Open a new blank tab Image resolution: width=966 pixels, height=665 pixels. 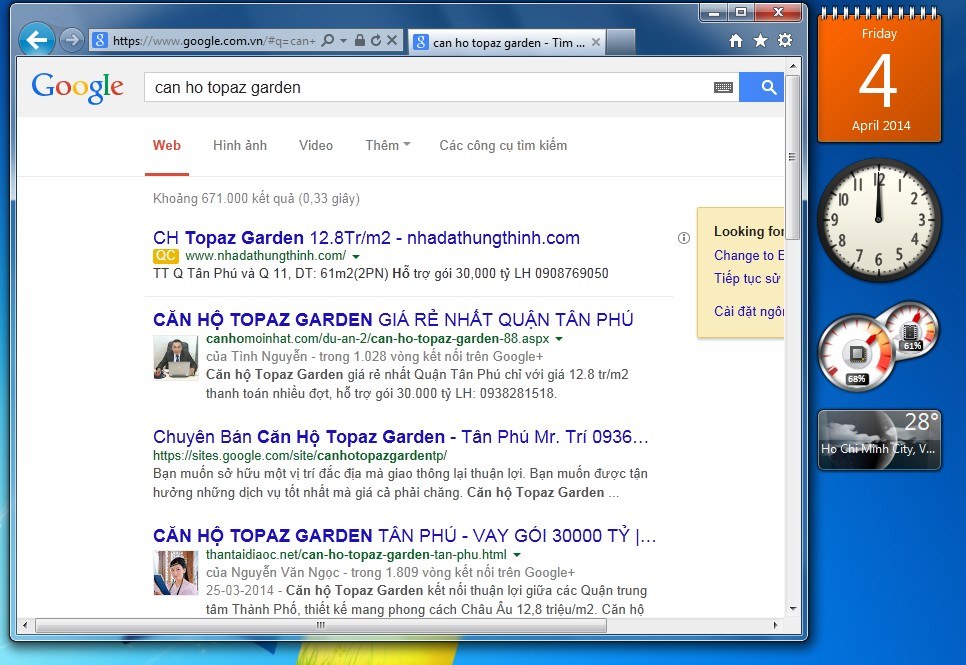pyautogui.click(x=620, y=43)
